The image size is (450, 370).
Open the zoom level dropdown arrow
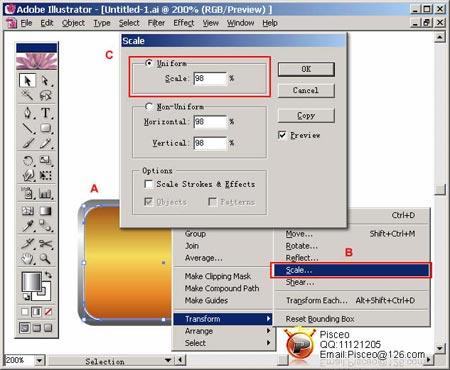click(40, 360)
